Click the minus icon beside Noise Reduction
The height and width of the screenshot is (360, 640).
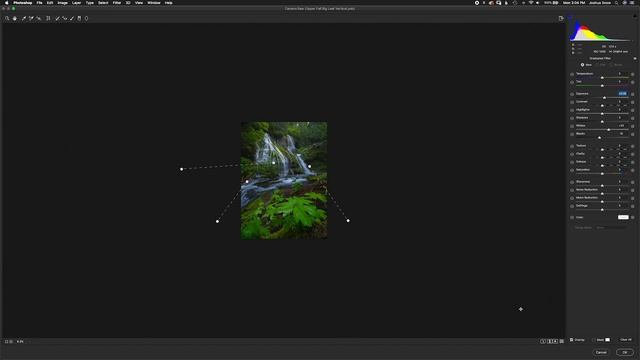point(572,190)
